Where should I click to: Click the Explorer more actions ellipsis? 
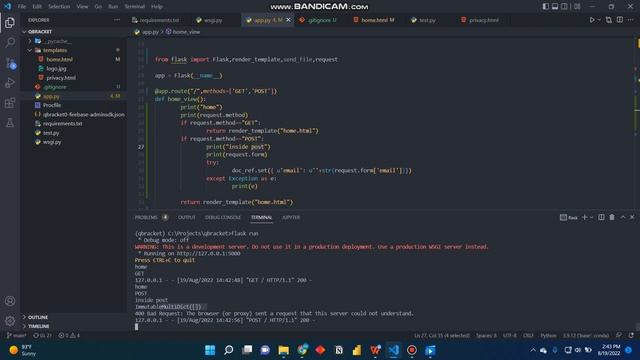(117, 20)
